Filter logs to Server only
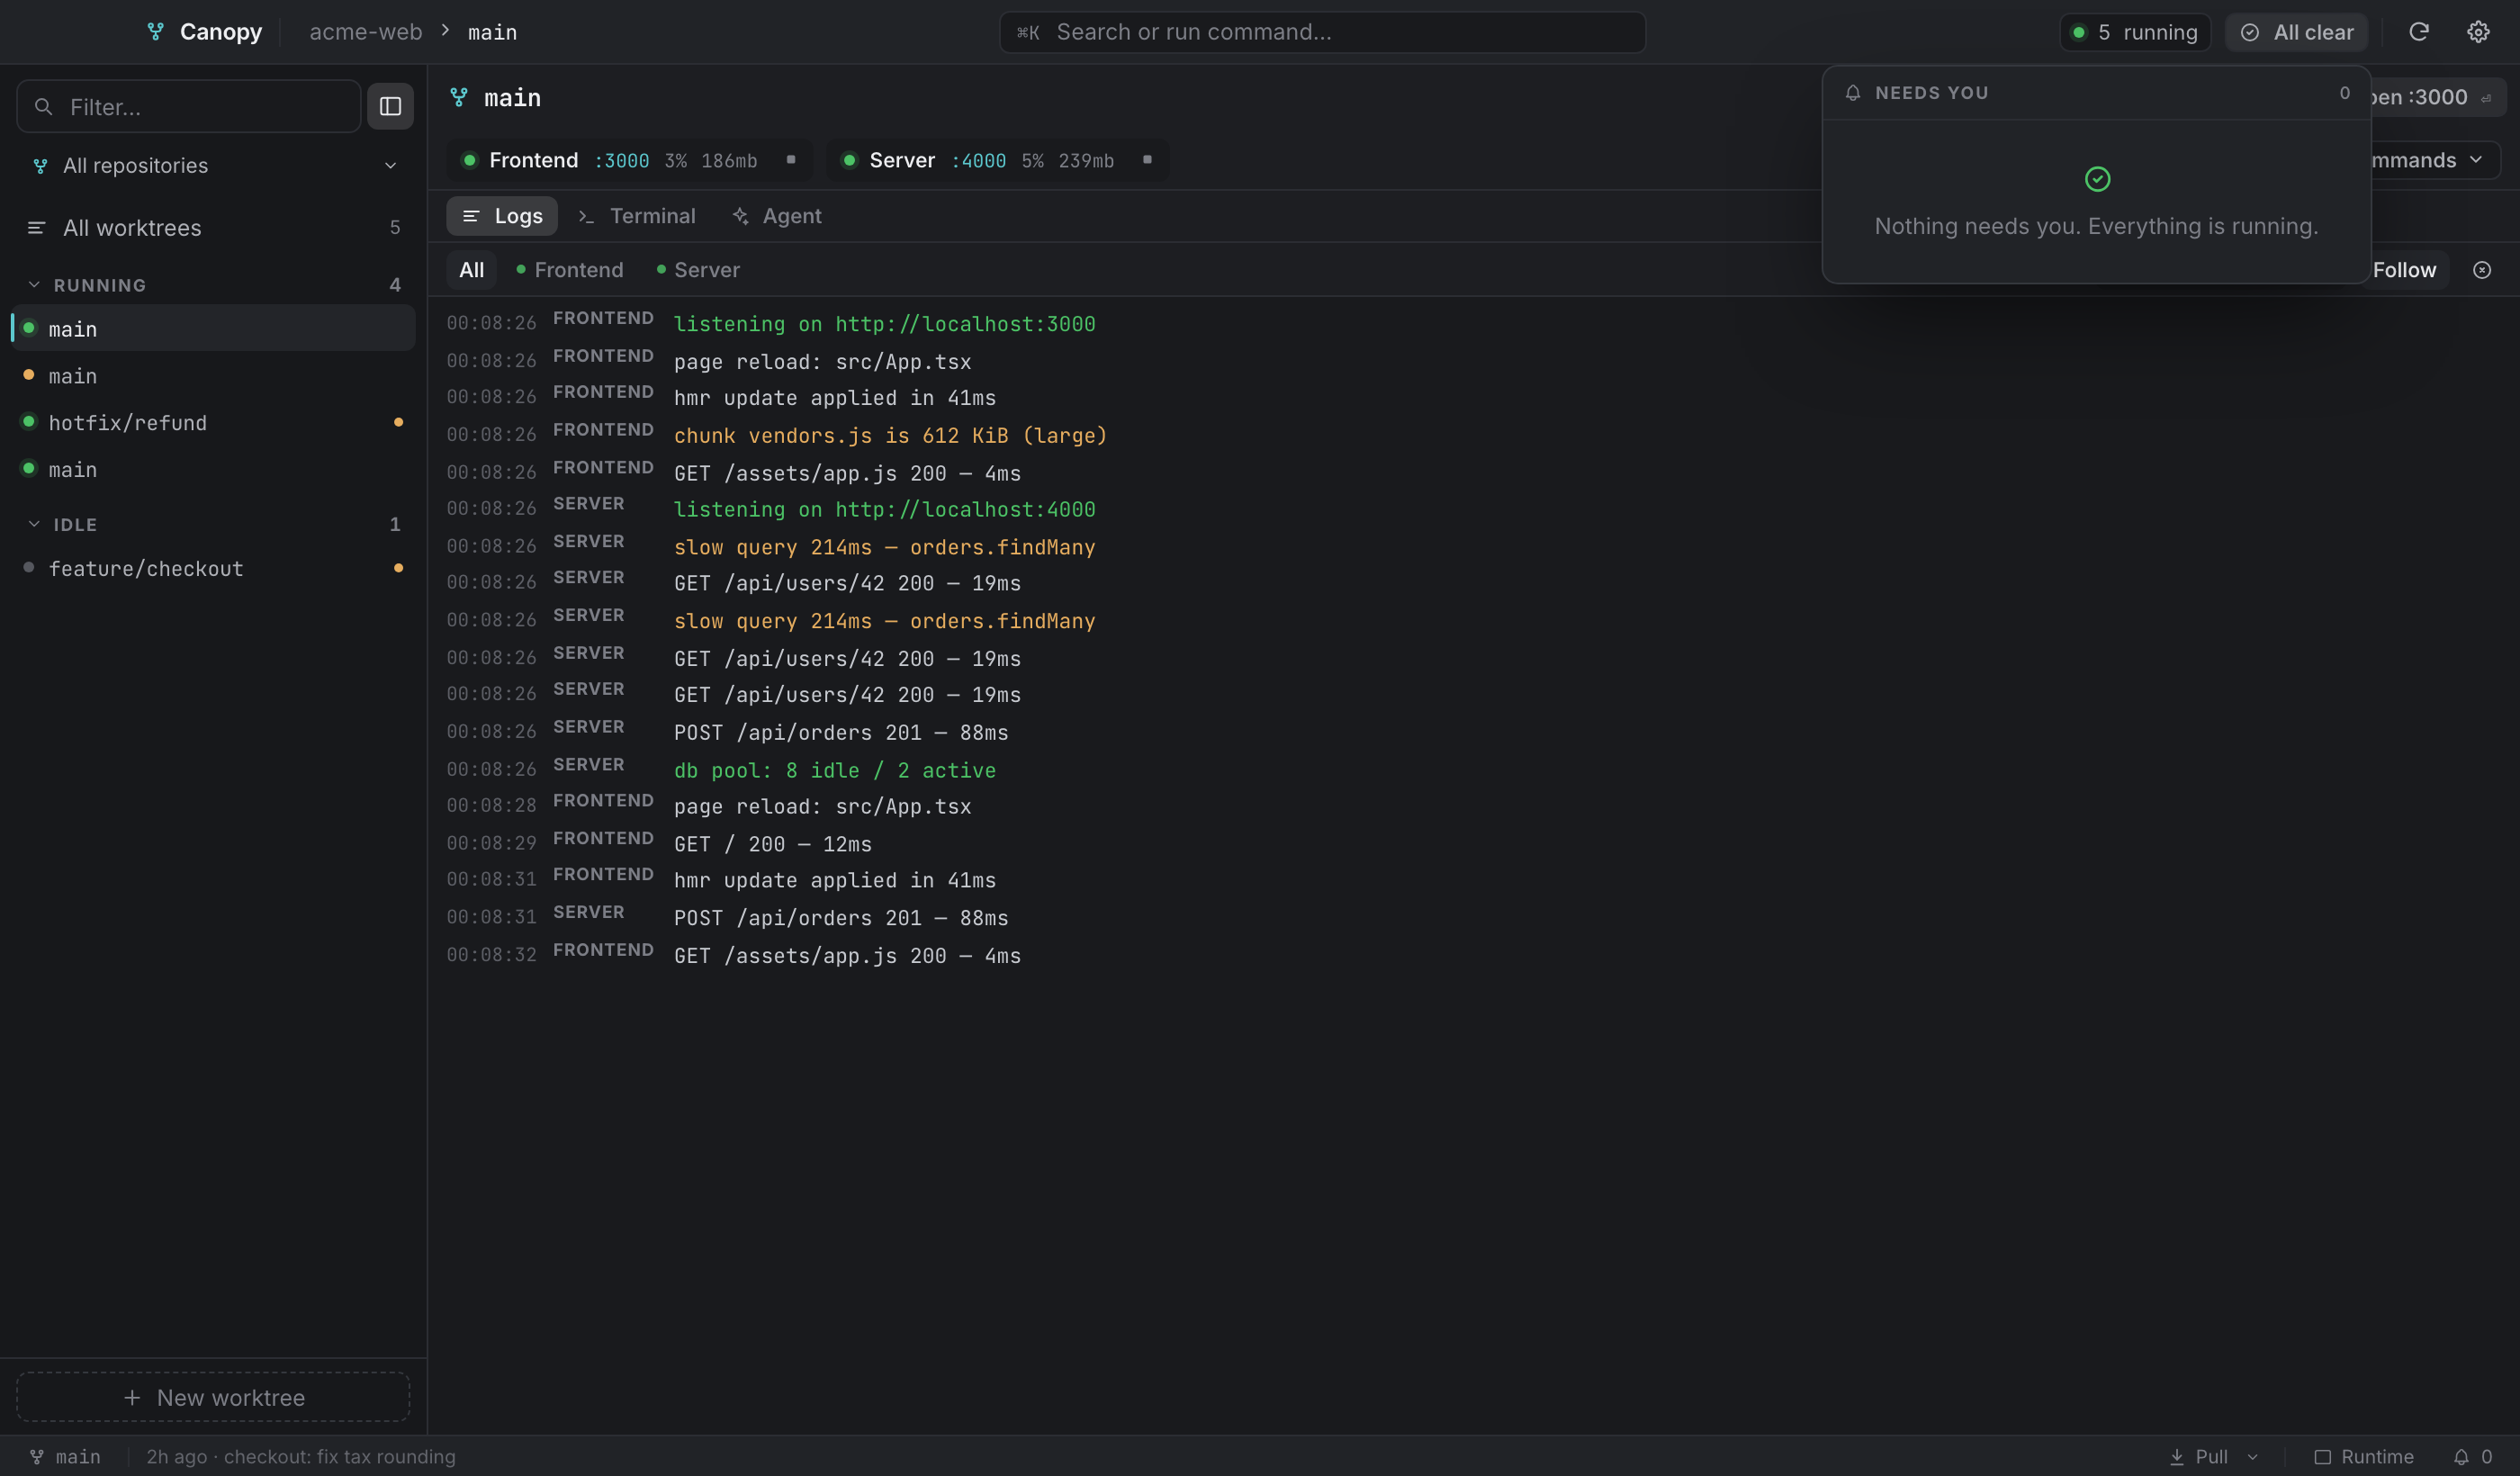Viewport: 2520px width, 1476px height. pyautogui.click(x=698, y=270)
